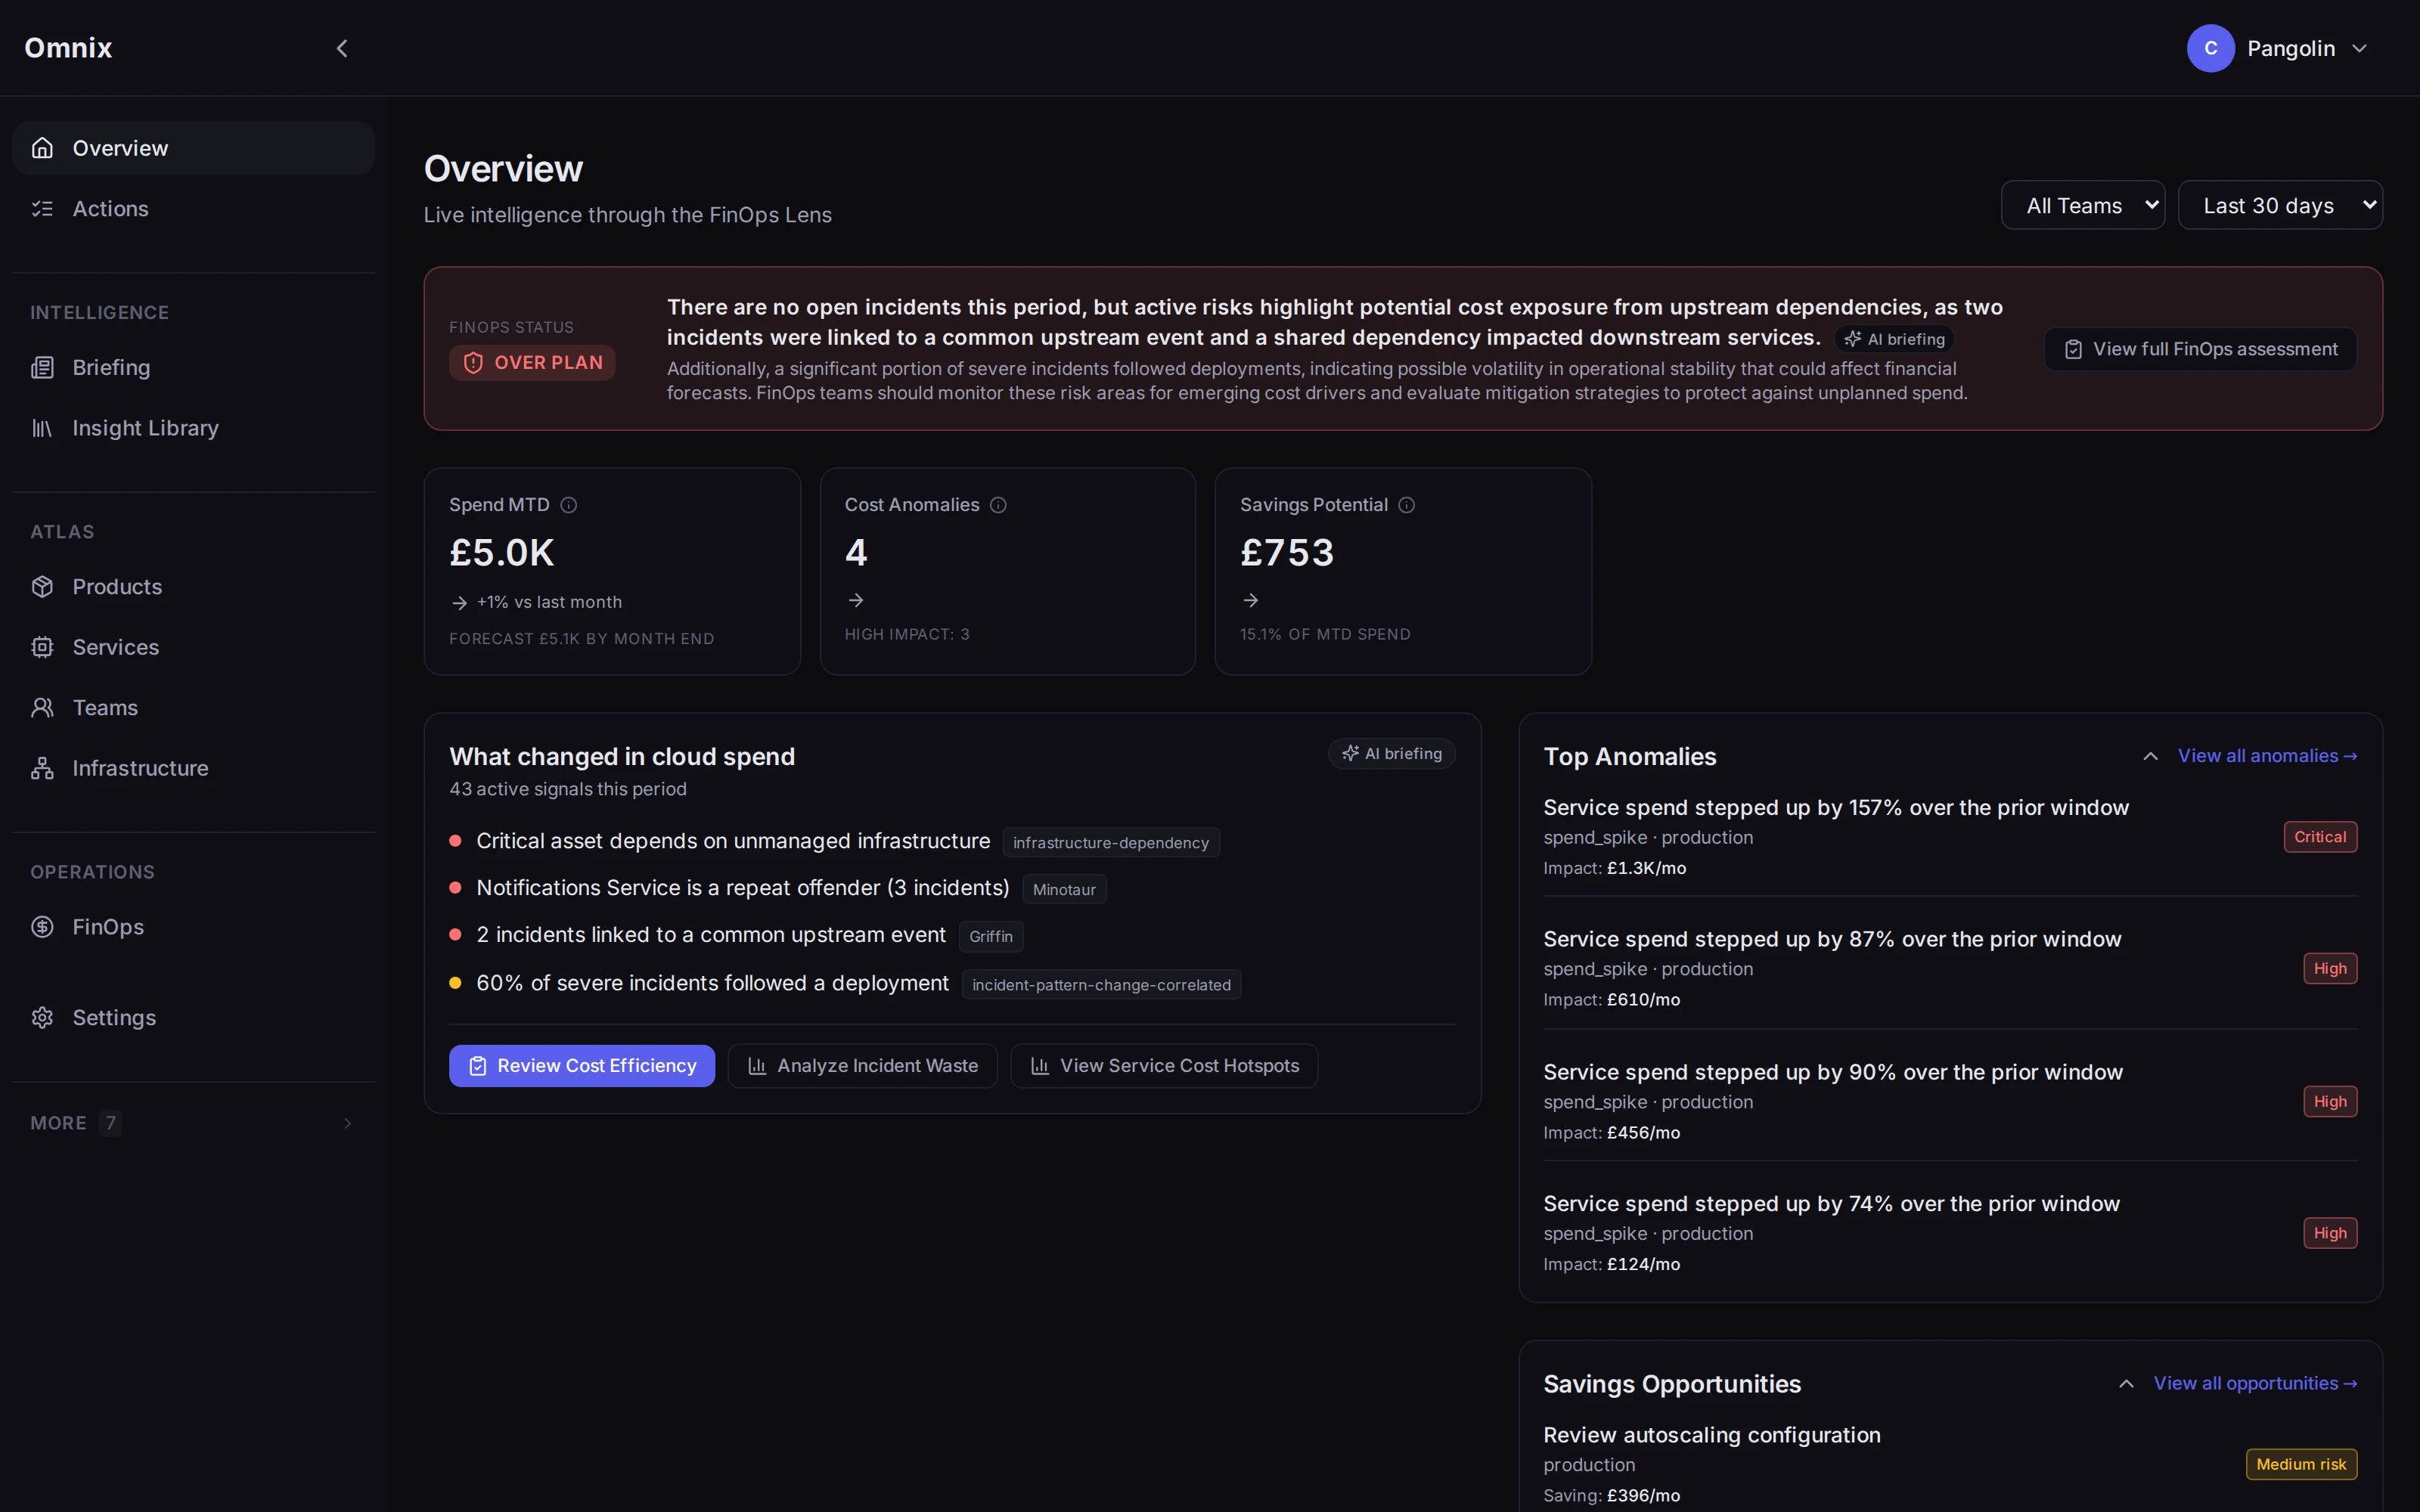Viewport: 2420px width, 1512px height.
Task: Click AI briefing badge in FinOps status banner
Action: coord(1895,339)
